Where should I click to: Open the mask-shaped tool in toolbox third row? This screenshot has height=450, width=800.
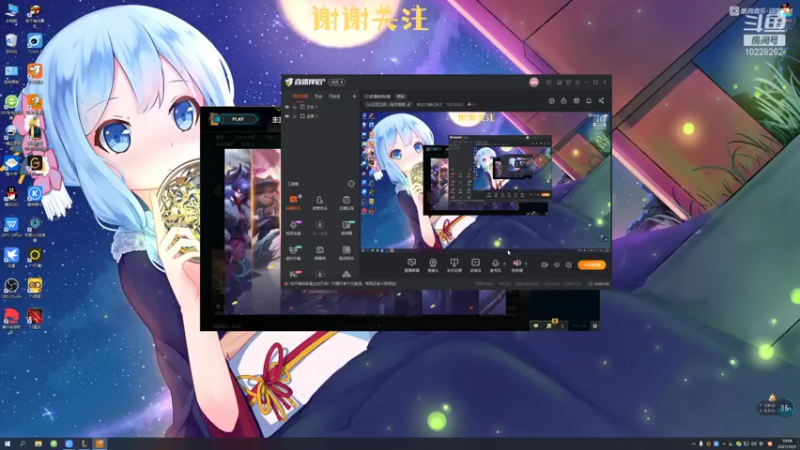click(x=293, y=253)
